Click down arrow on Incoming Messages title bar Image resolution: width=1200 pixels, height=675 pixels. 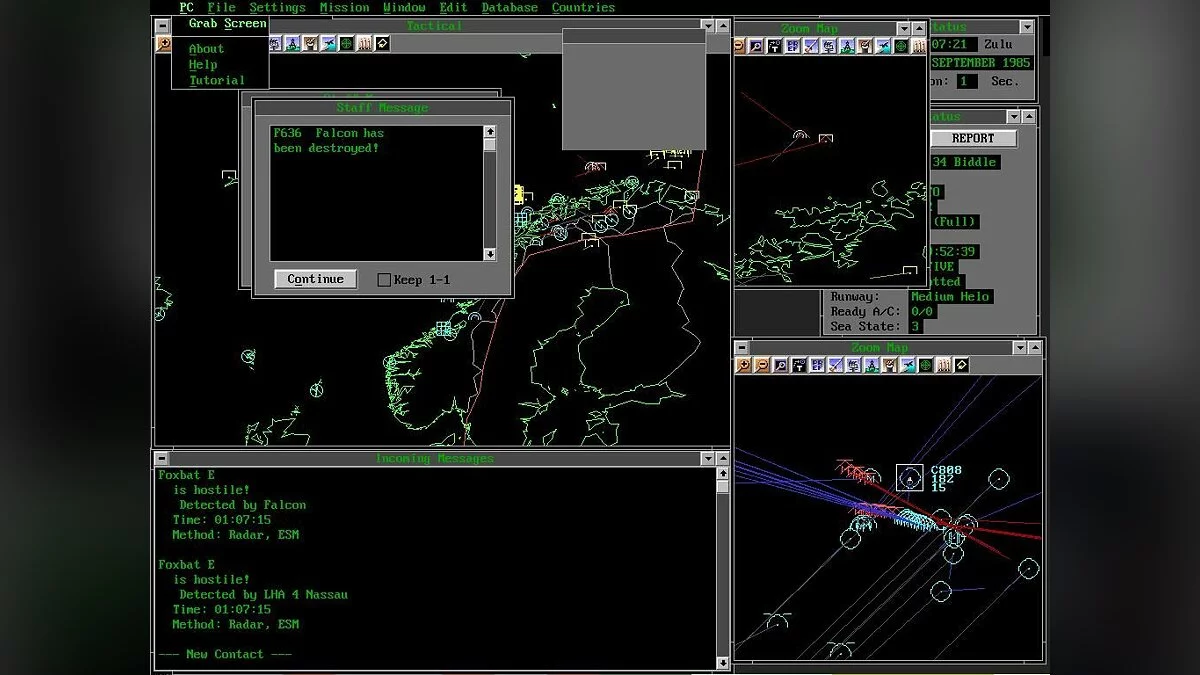point(708,458)
